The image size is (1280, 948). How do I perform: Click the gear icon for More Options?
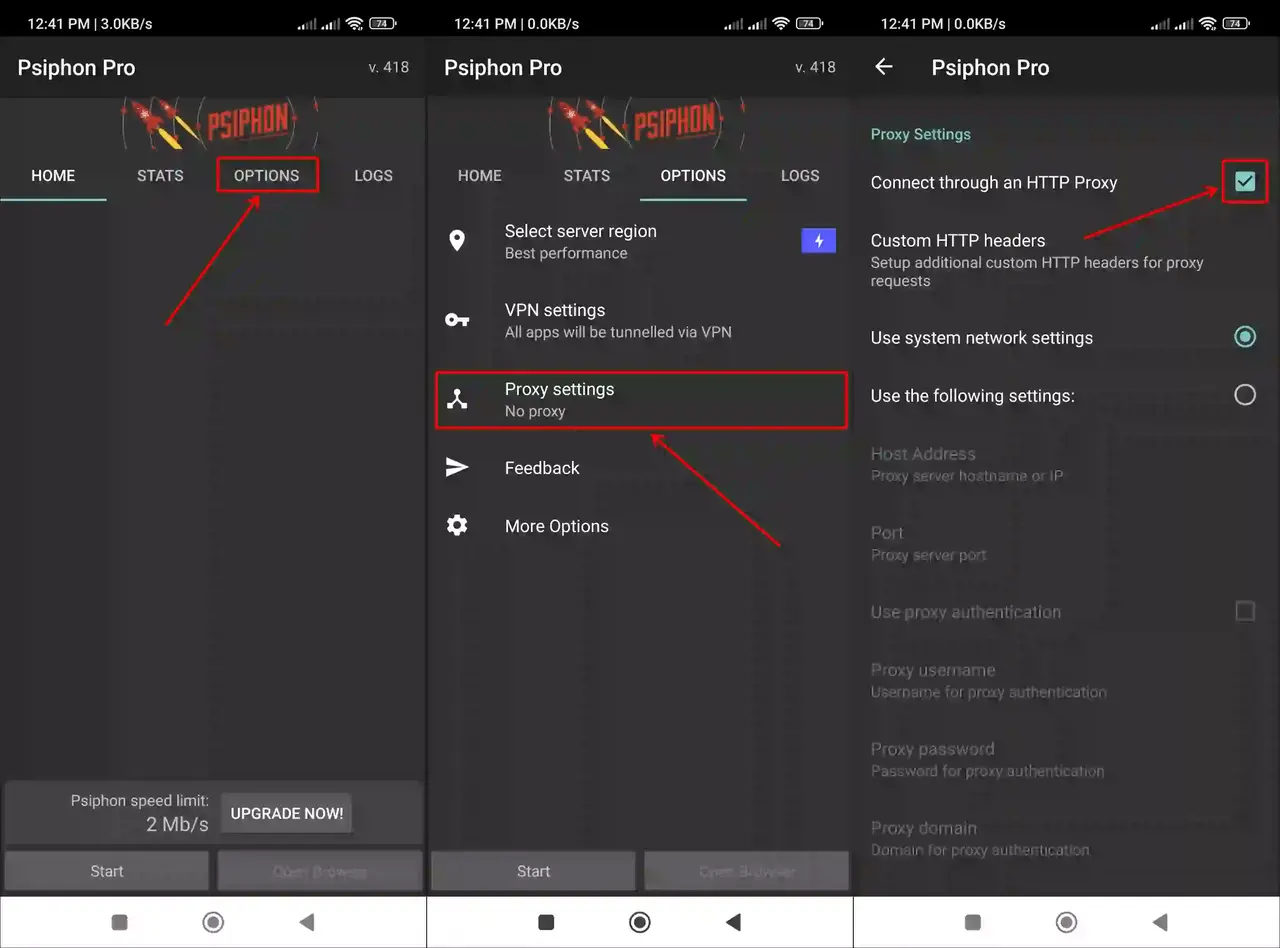click(x=457, y=525)
